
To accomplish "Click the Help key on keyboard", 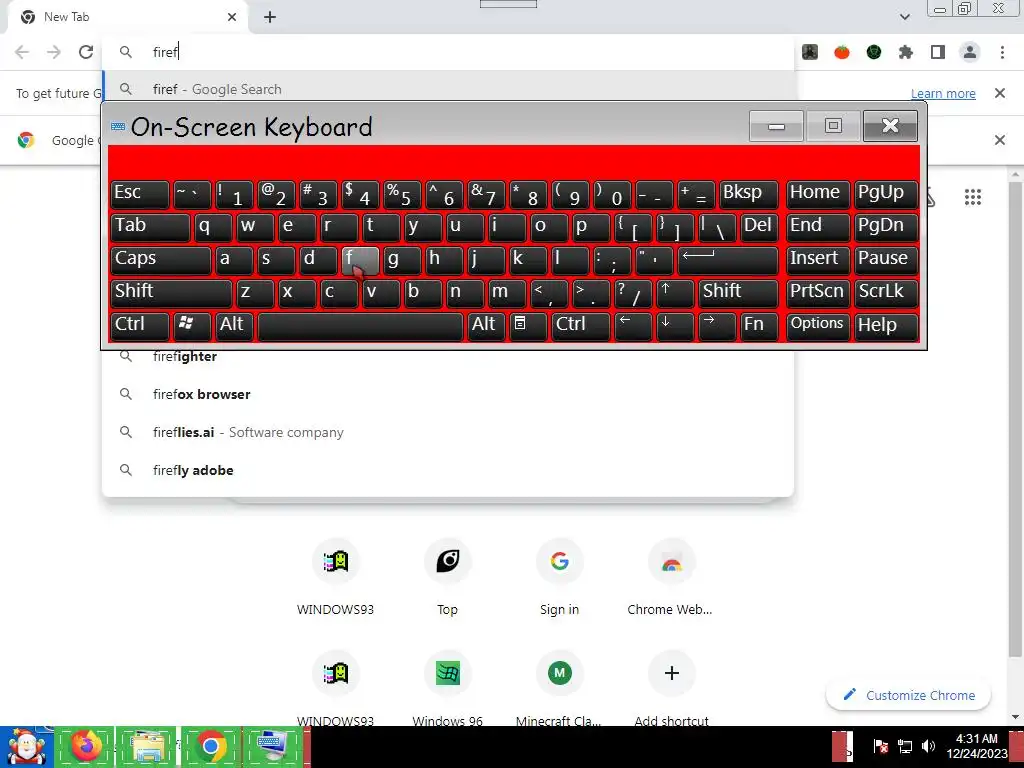I will (x=886, y=326).
